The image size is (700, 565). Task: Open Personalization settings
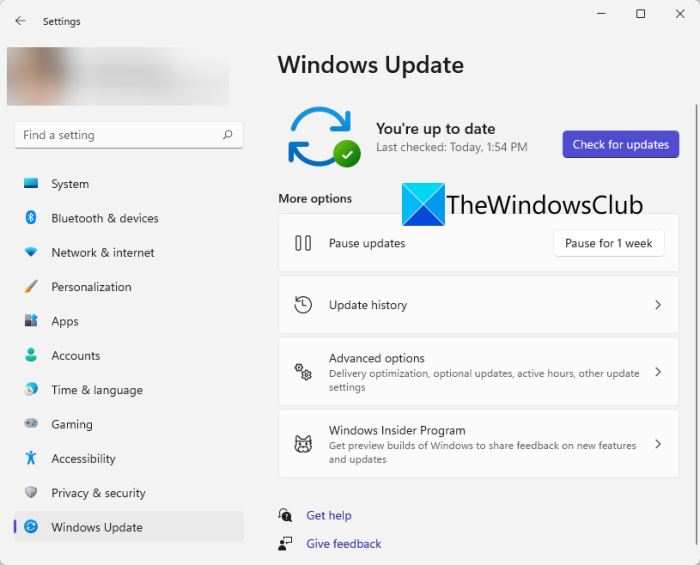129,287
